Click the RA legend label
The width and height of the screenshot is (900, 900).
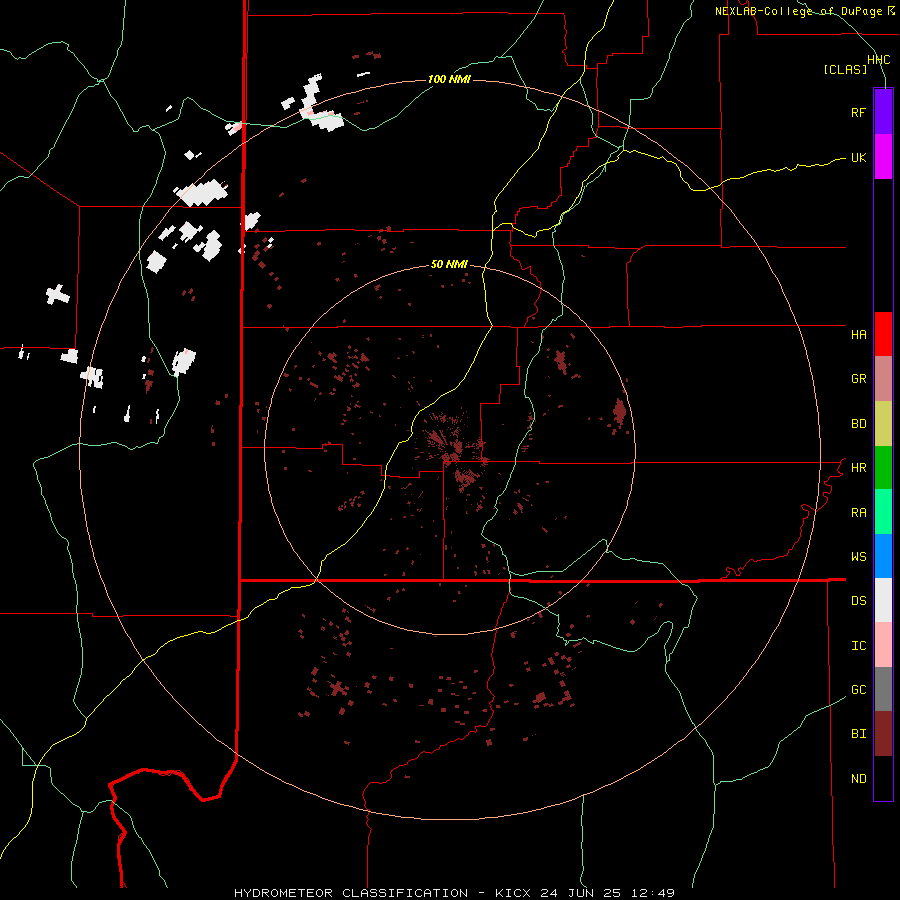pos(858,513)
